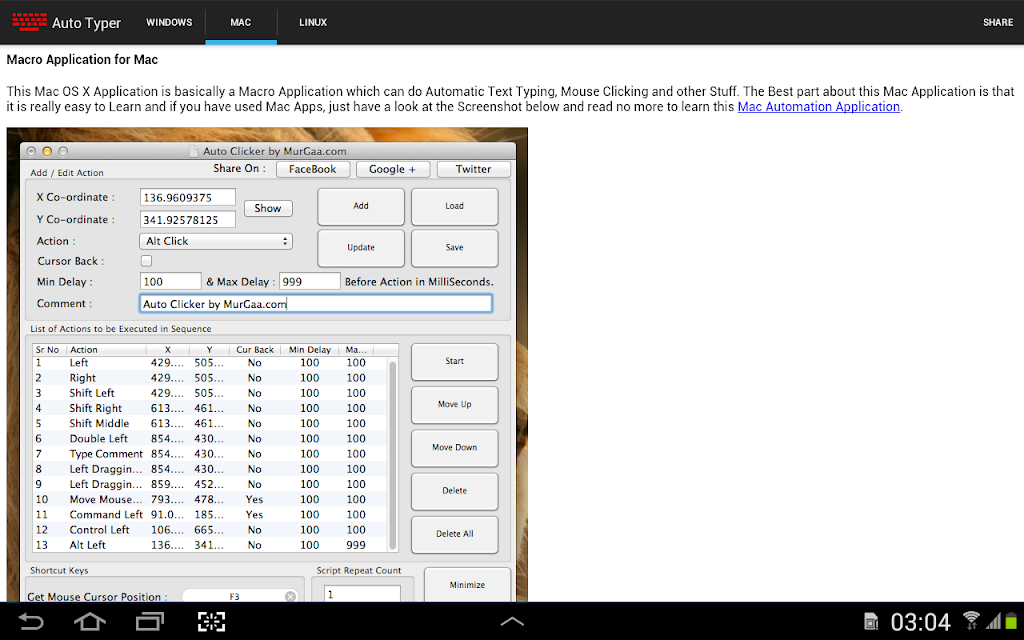
Task: Clear the F3 shortcut key field
Action: click(x=291, y=596)
